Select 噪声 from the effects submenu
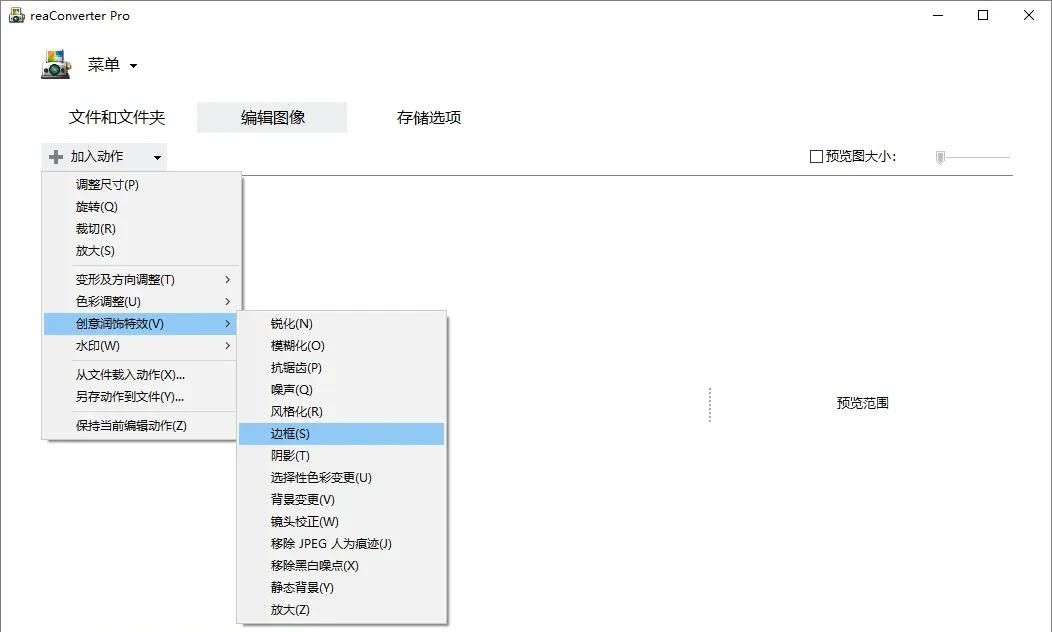This screenshot has height=632, width=1052. click(x=289, y=389)
